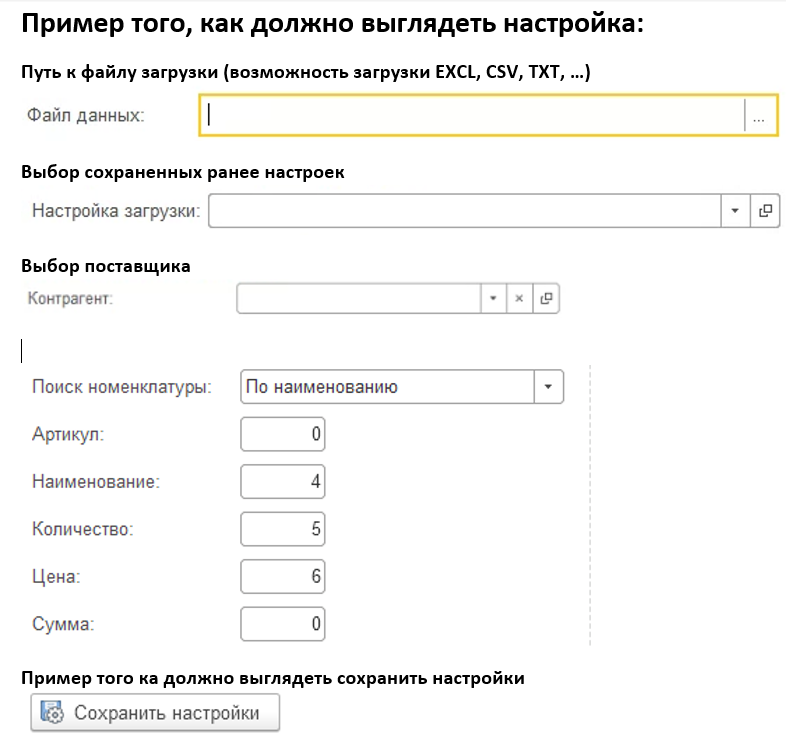Expand the Контрагент dropdown arrow
Viewport: 786px width, 745px height.
[493, 299]
